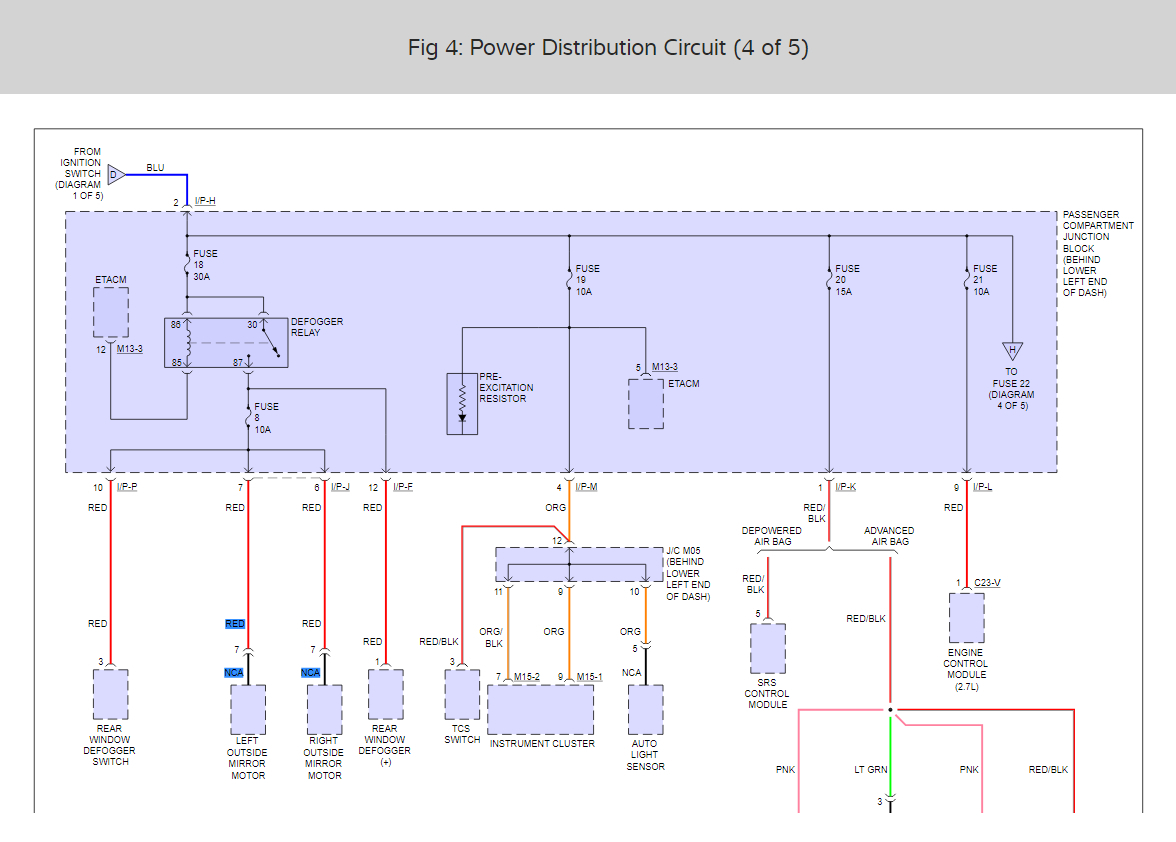1176x842 pixels.
Task: Click the I/P-M connector label
Action: point(587,487)
